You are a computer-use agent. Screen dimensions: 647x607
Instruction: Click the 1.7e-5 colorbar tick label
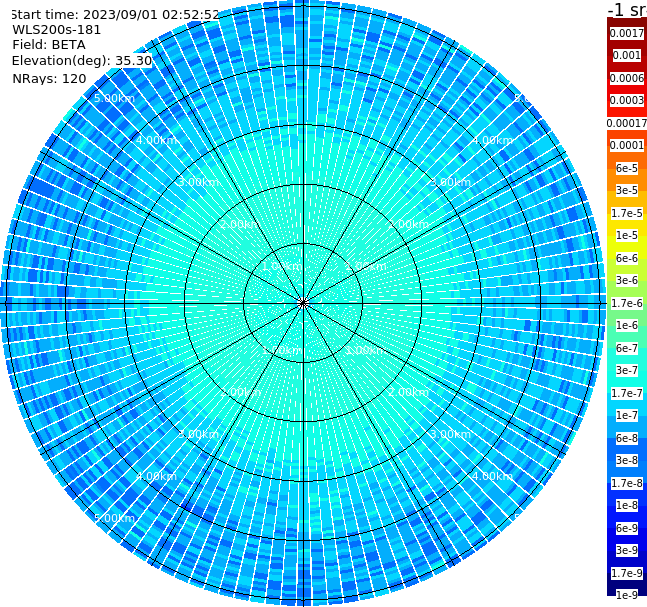pos(627,213)
